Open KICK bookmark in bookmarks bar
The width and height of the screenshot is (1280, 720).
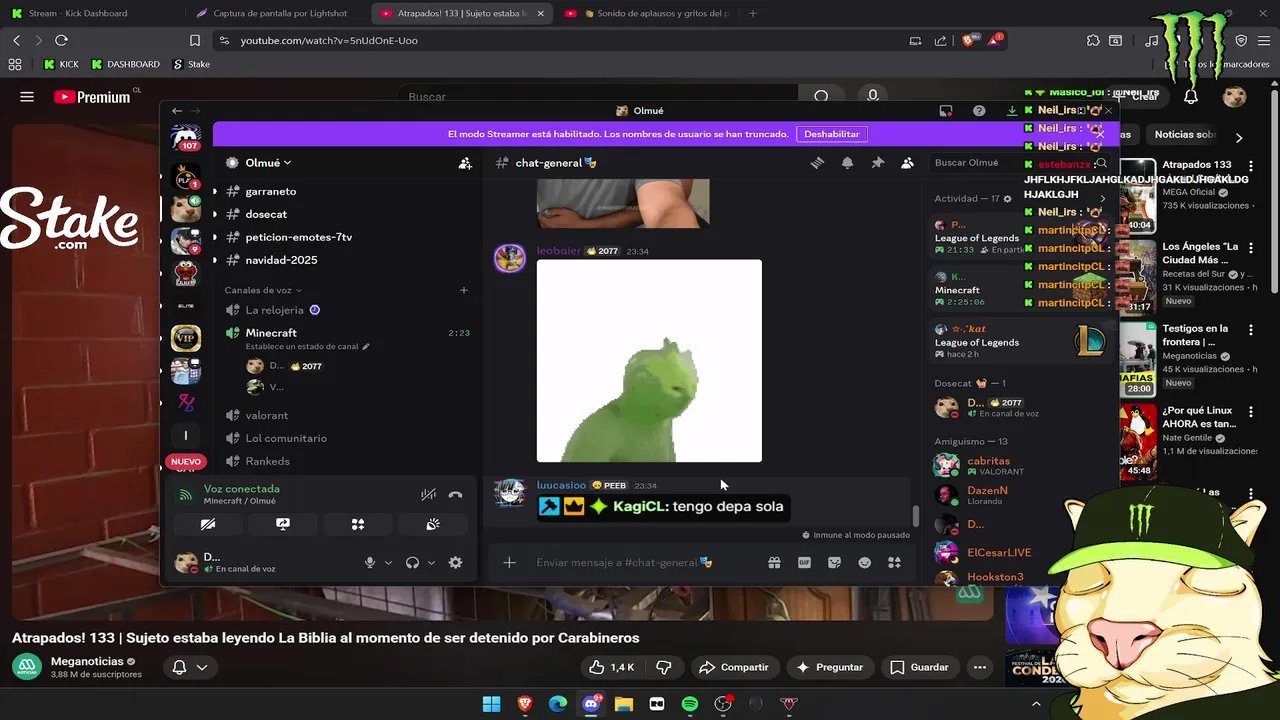pyautogui.click(x=62, y=64)
